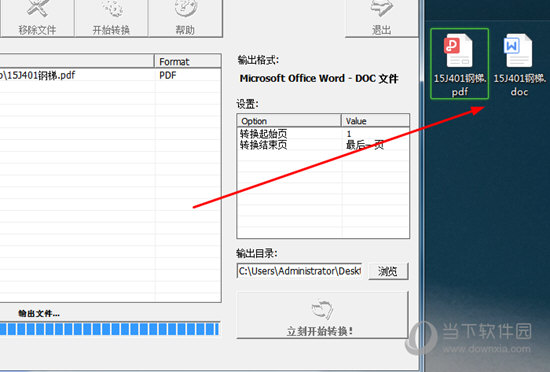Image resolution: width=550 pixels, height=372 pixels.
Task: Click the start page value 1
Action: click(x=349, y=134)
